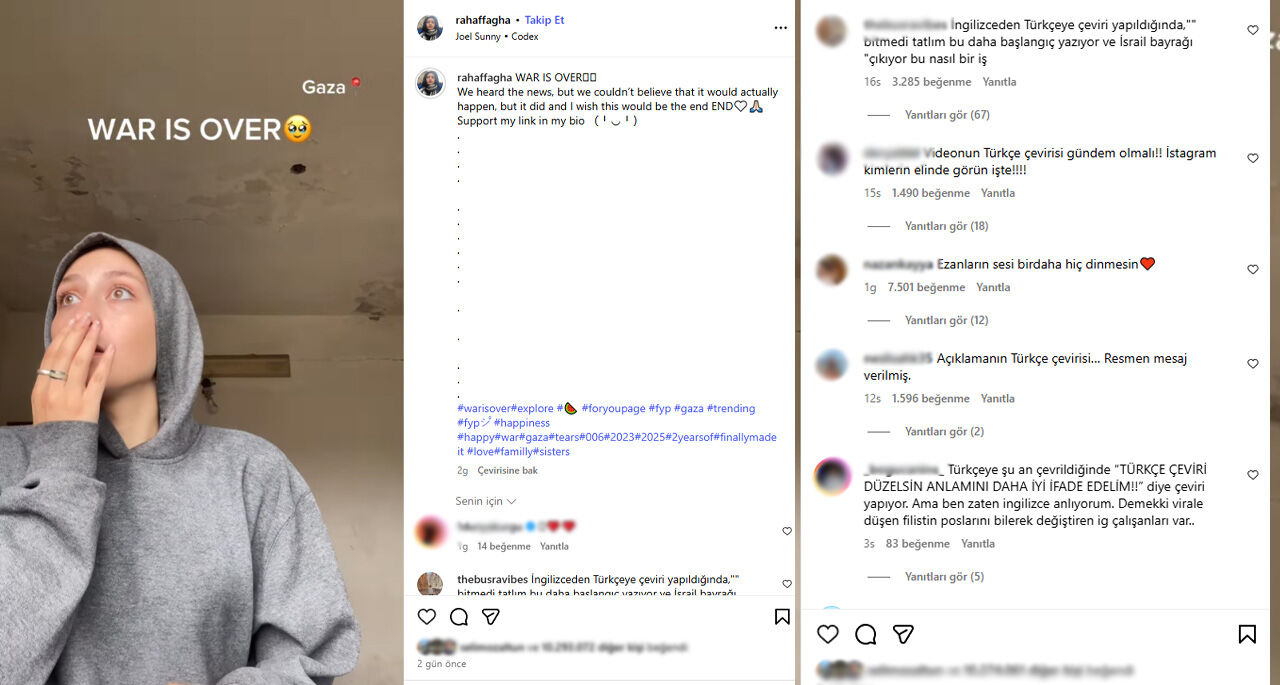Open the three-dot more options menu
Image resolution: width=1280 pixels, height=685 pixels.
click(x=780, y=28)
